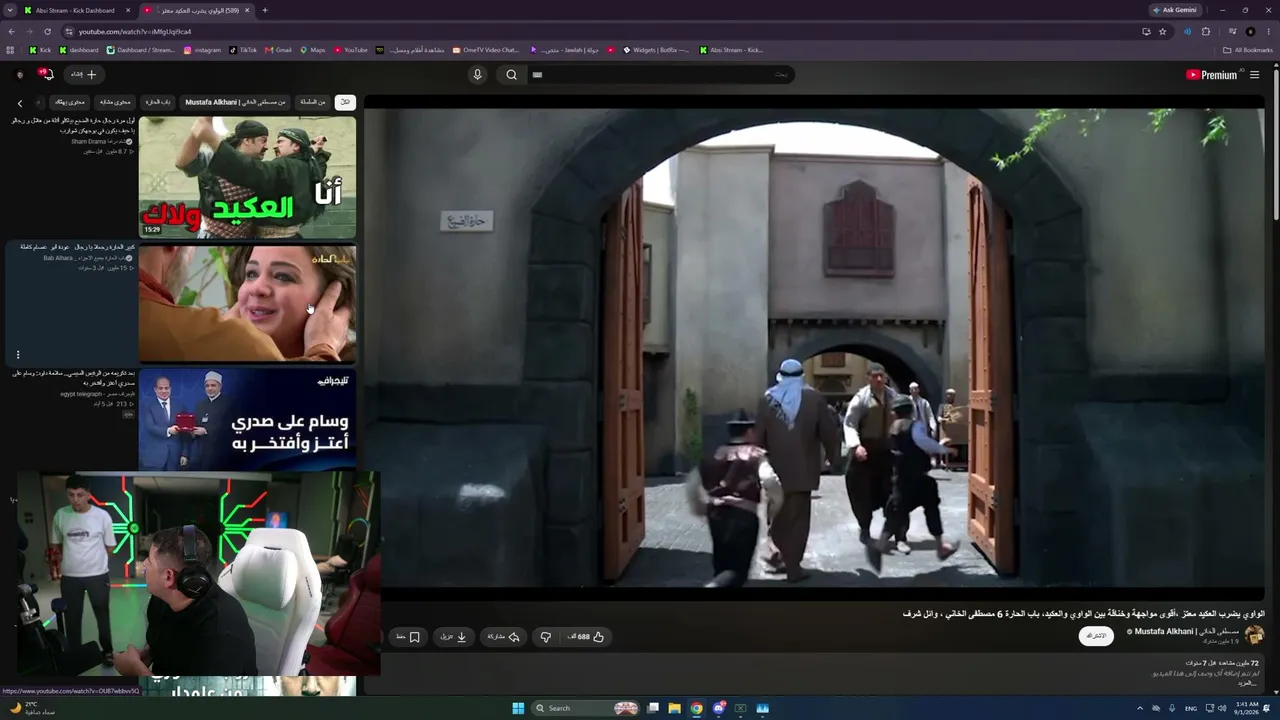Open the Widgets | Botrix bookmark
This screenshot has height=720, width=1280.
(x=656, y=50)
